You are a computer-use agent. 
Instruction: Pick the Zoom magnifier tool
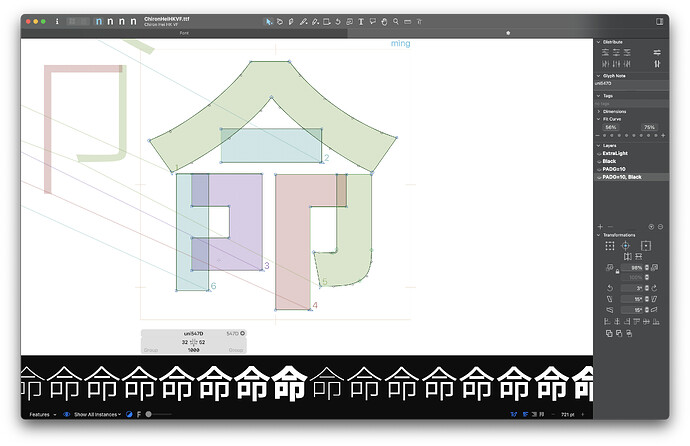[x=397, y=20]
